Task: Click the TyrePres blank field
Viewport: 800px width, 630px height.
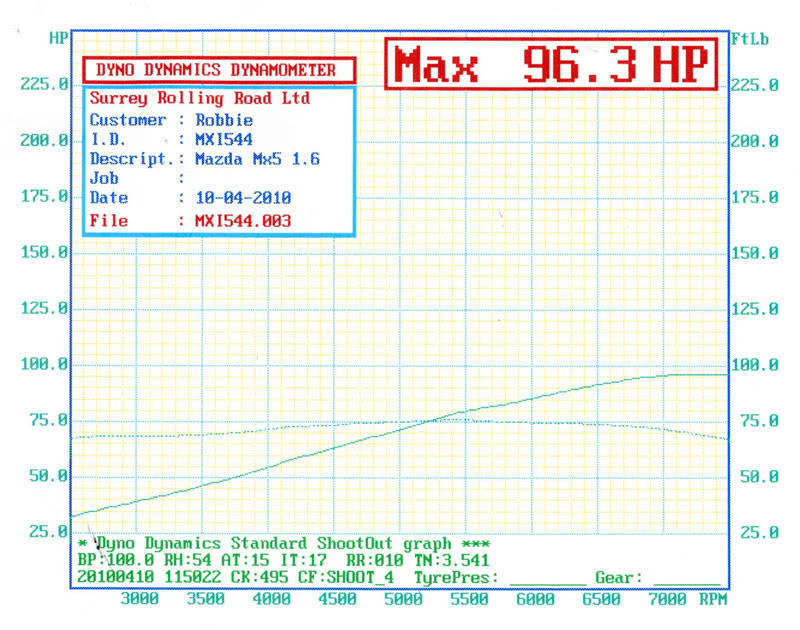Action: [x=548, y=579]
